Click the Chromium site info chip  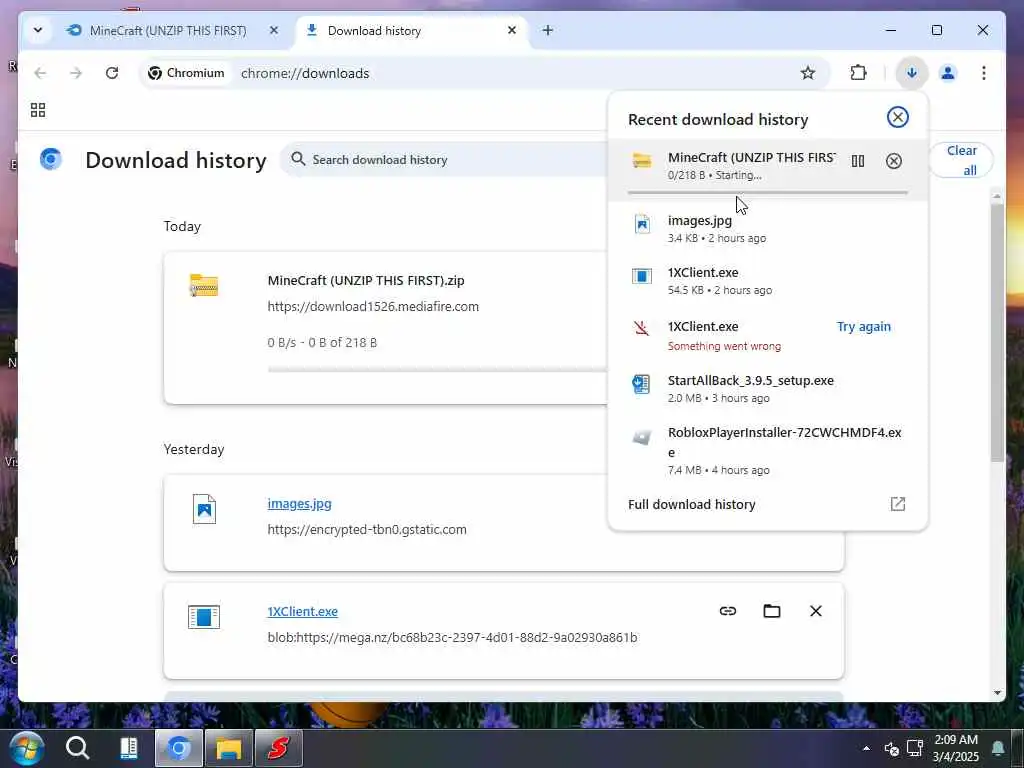pyautogui.click(x=186, y=73)
